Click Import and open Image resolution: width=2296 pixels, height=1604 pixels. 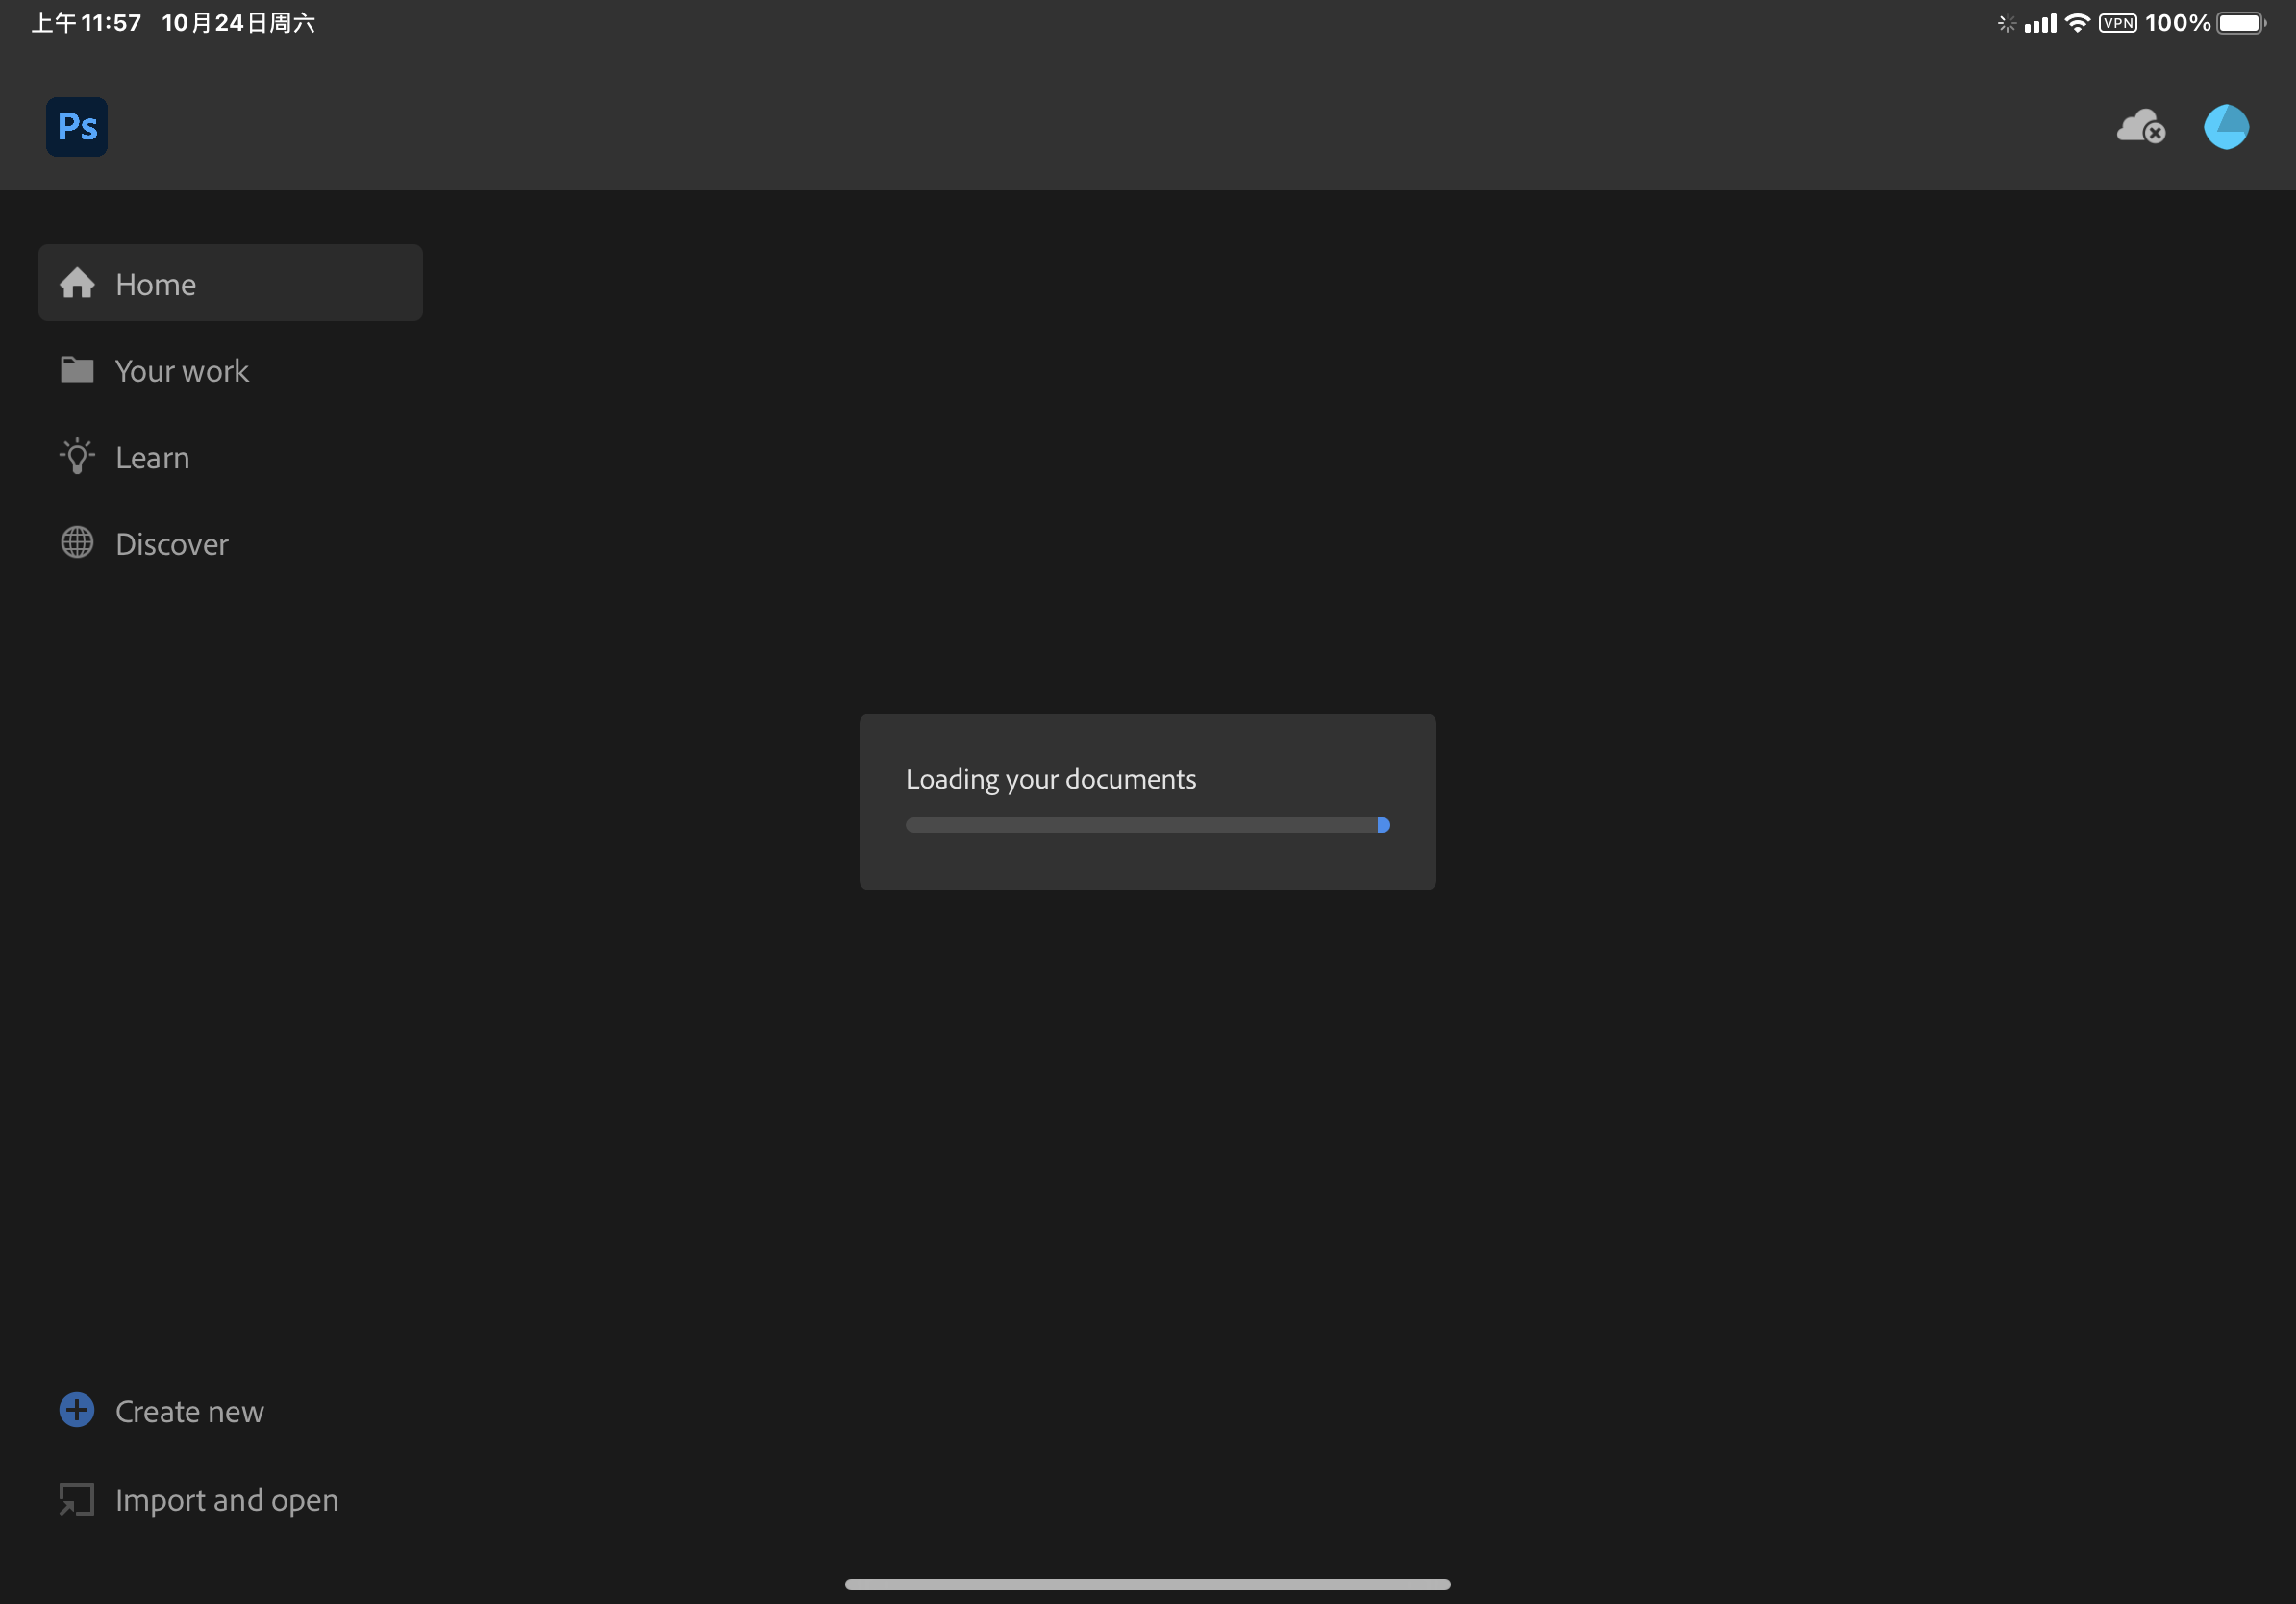tap(226, 1499)
